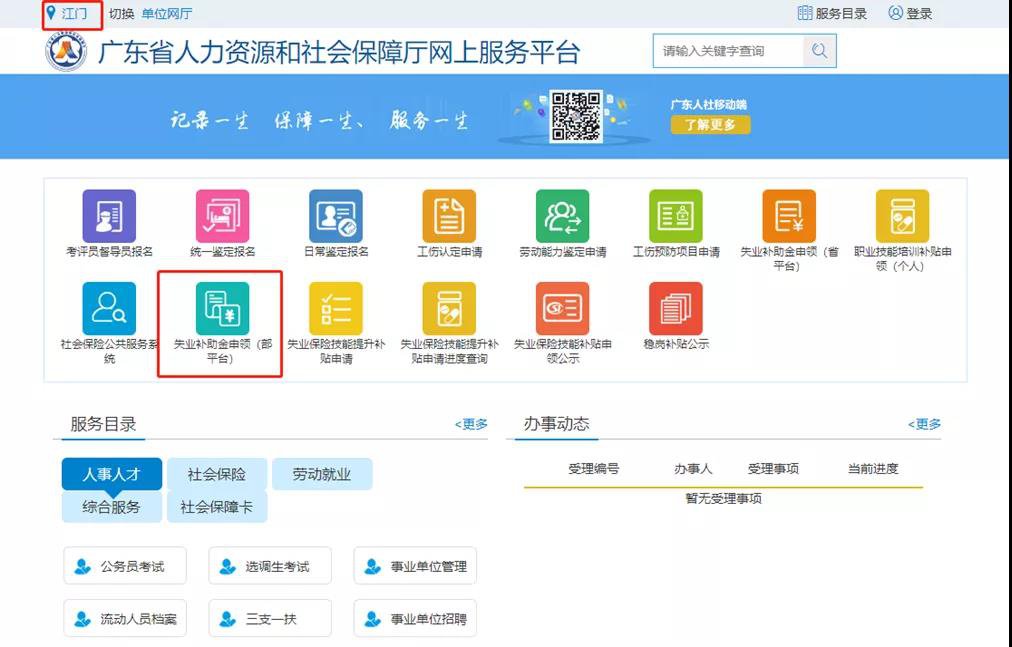Viewport: 1012px width, 647px height.
Task: Open 考评员督导员报名 service icon
Action: (108, 215)
